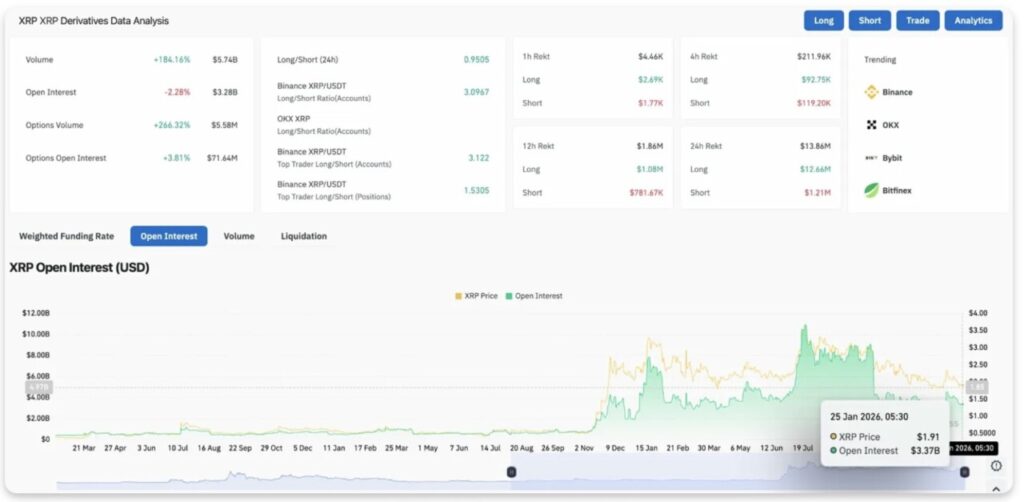This screenshot has height=502, width=1024.
Task: Click the Binance exchange logo icon
Action: tap(871, 92)
